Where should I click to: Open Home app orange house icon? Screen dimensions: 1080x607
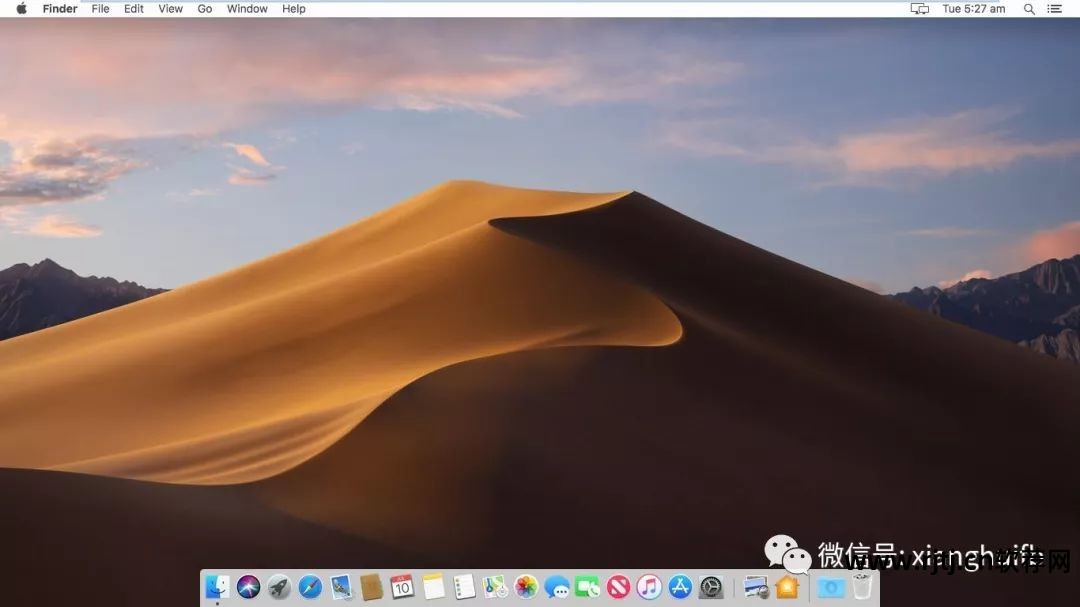(x=787, y=587)
